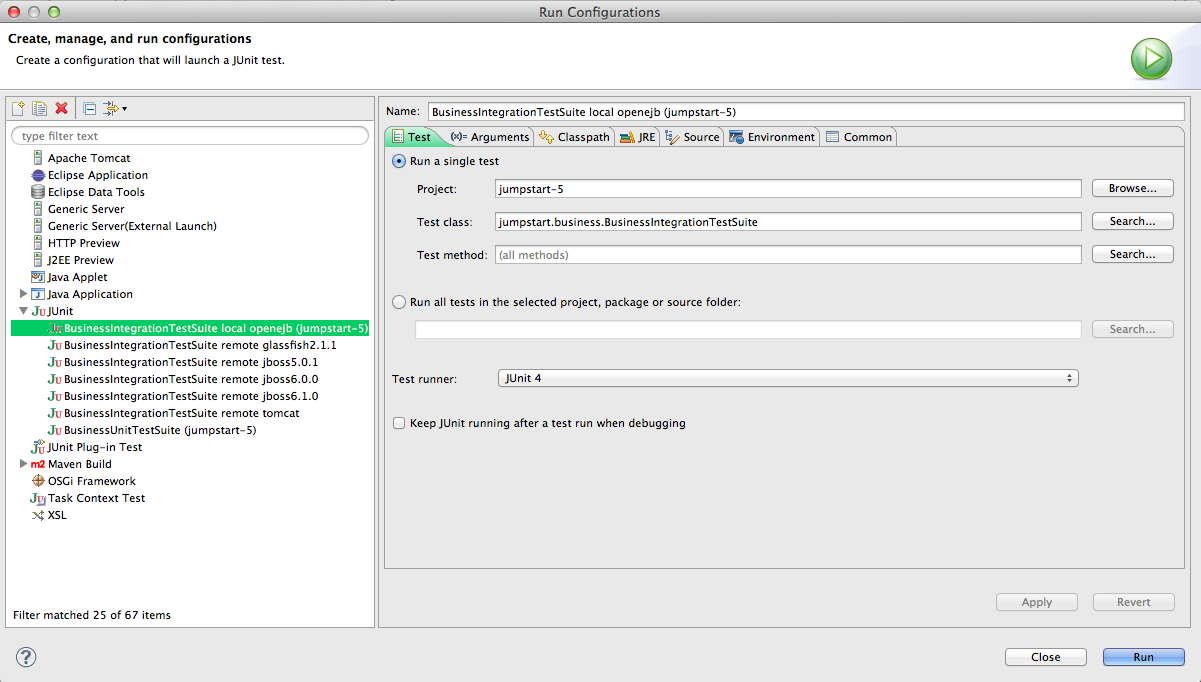Delete the selected launch configuration
The image size is (1201, 682).
tap(62, 108)
